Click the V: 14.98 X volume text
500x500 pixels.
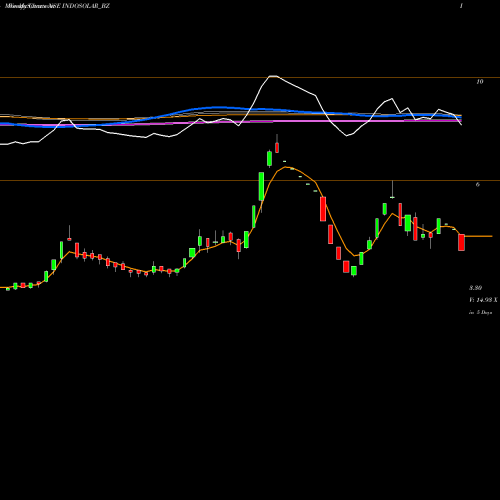click(x=483, y=300)
